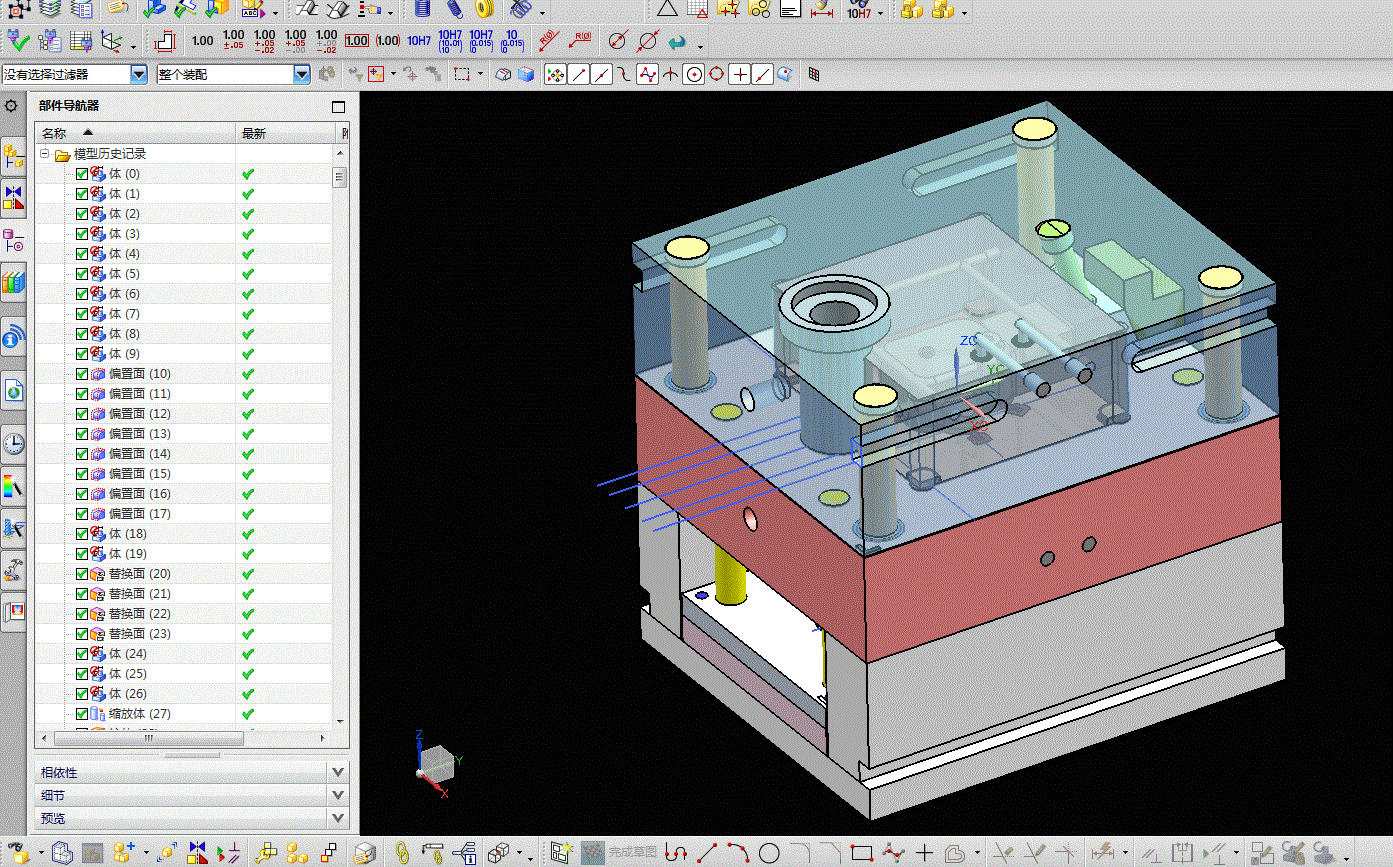Image resolution: width=1393 pixels, height=867 pixels.
Task: Open the text note icon
Action: [x=790, y=10]
